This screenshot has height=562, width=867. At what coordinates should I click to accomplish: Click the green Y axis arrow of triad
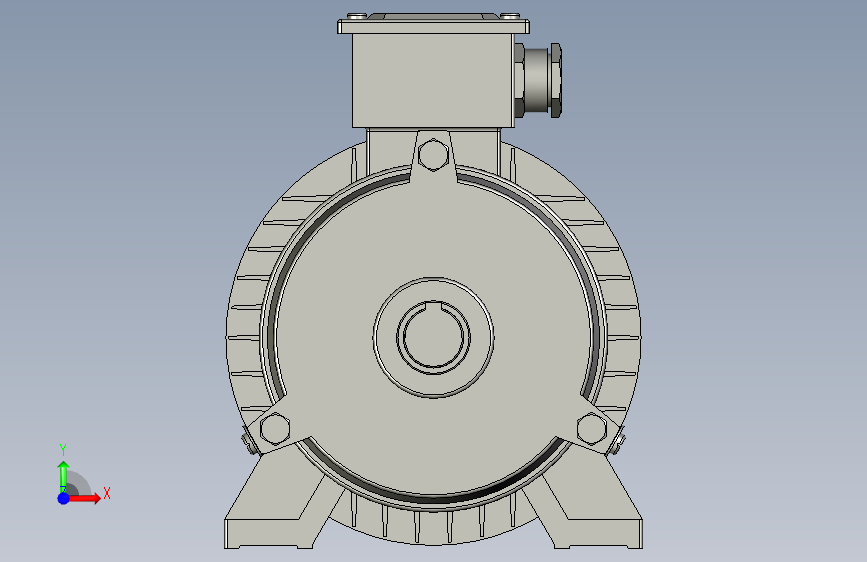(64, 476)
